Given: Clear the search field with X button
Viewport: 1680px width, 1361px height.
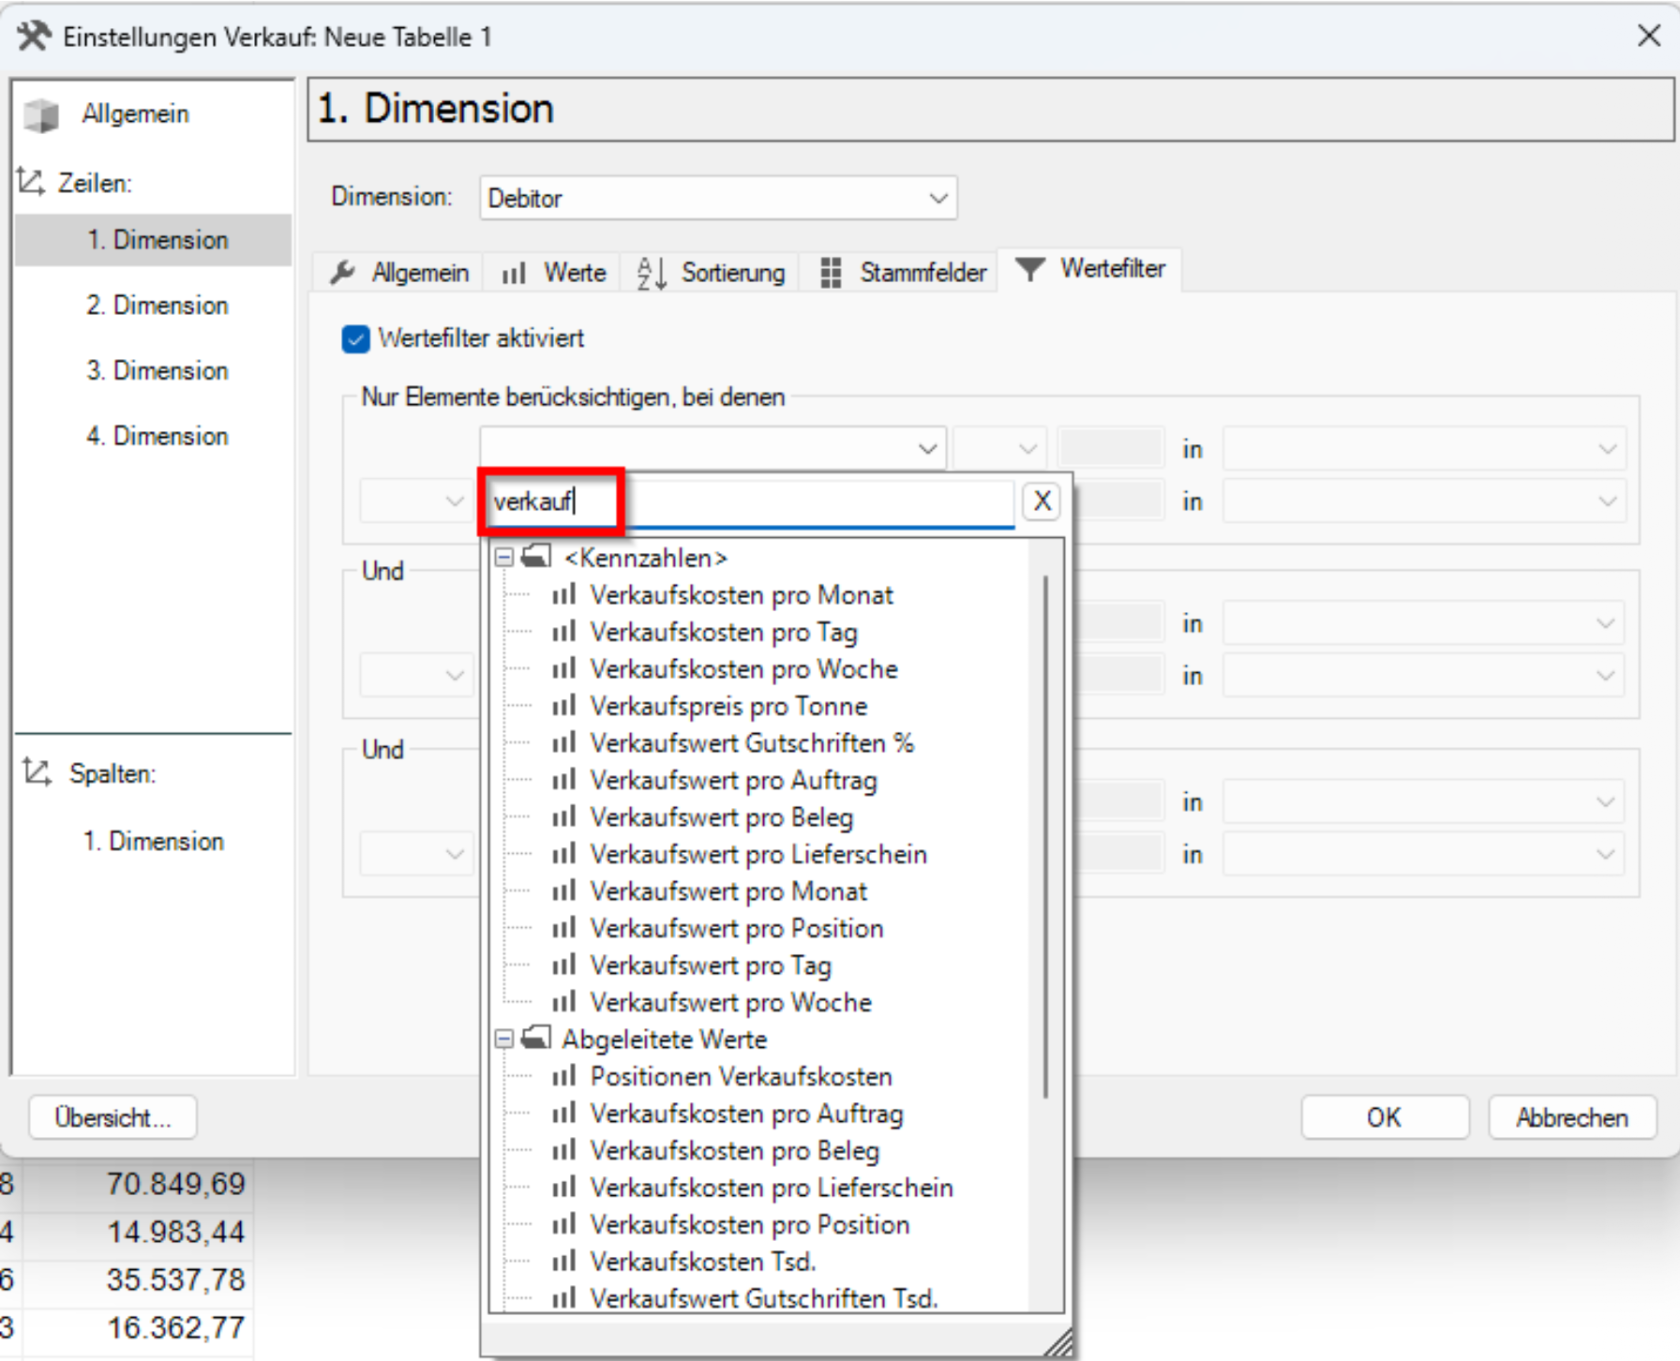Looking at the screenshot, I should tap(1042, 501).
